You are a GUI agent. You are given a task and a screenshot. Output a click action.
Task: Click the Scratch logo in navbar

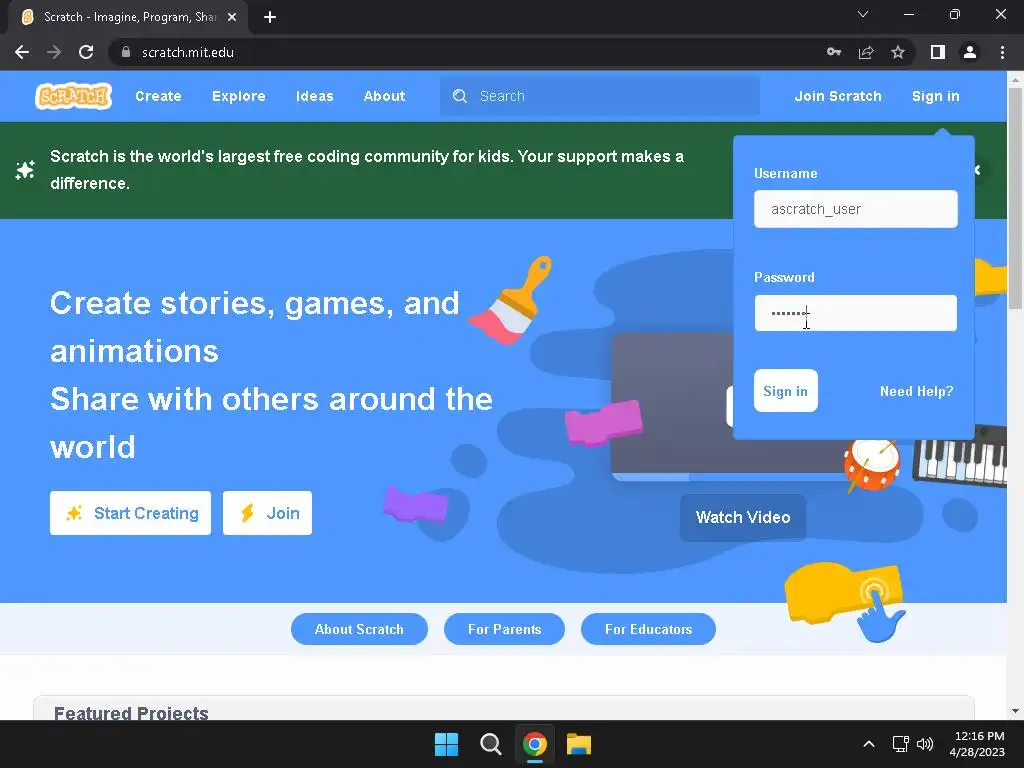[x=73, y=96]
